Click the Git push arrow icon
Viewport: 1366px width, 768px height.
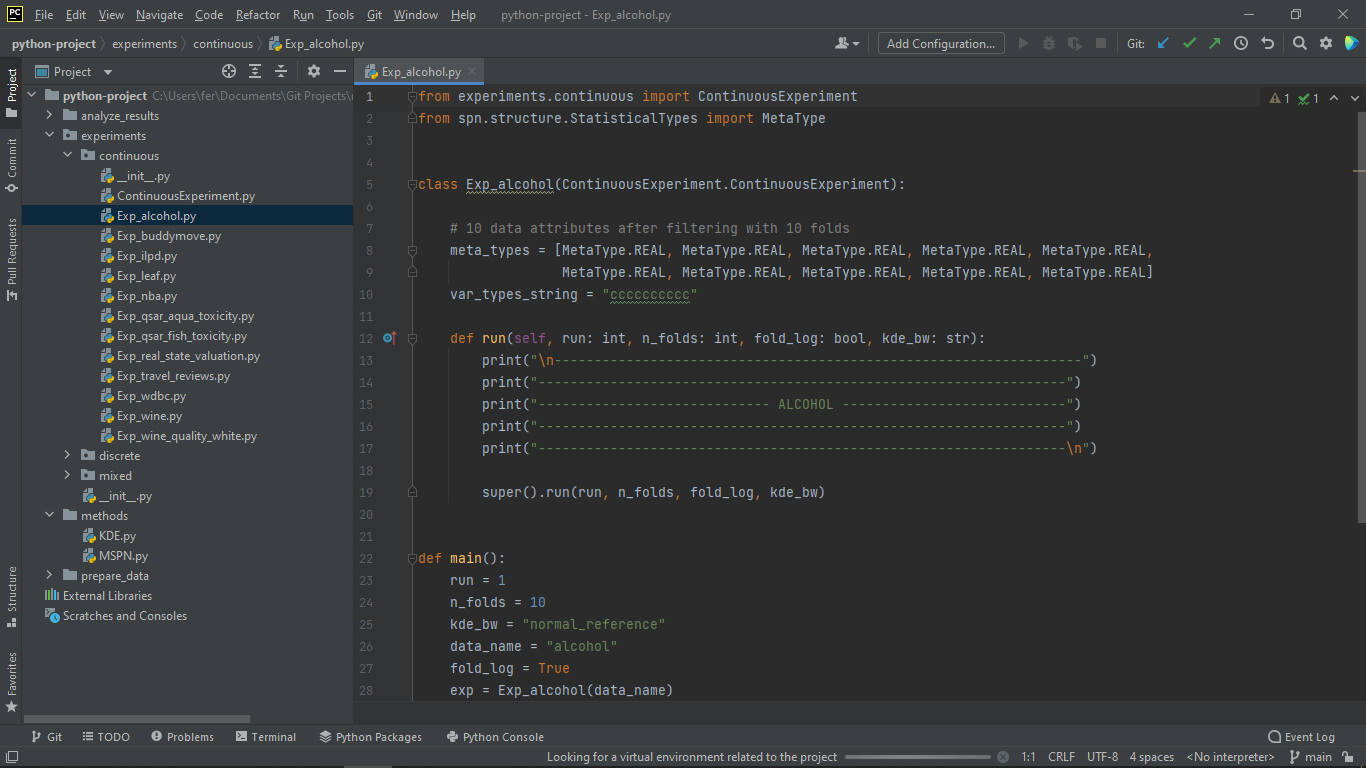coord(1215,43)
